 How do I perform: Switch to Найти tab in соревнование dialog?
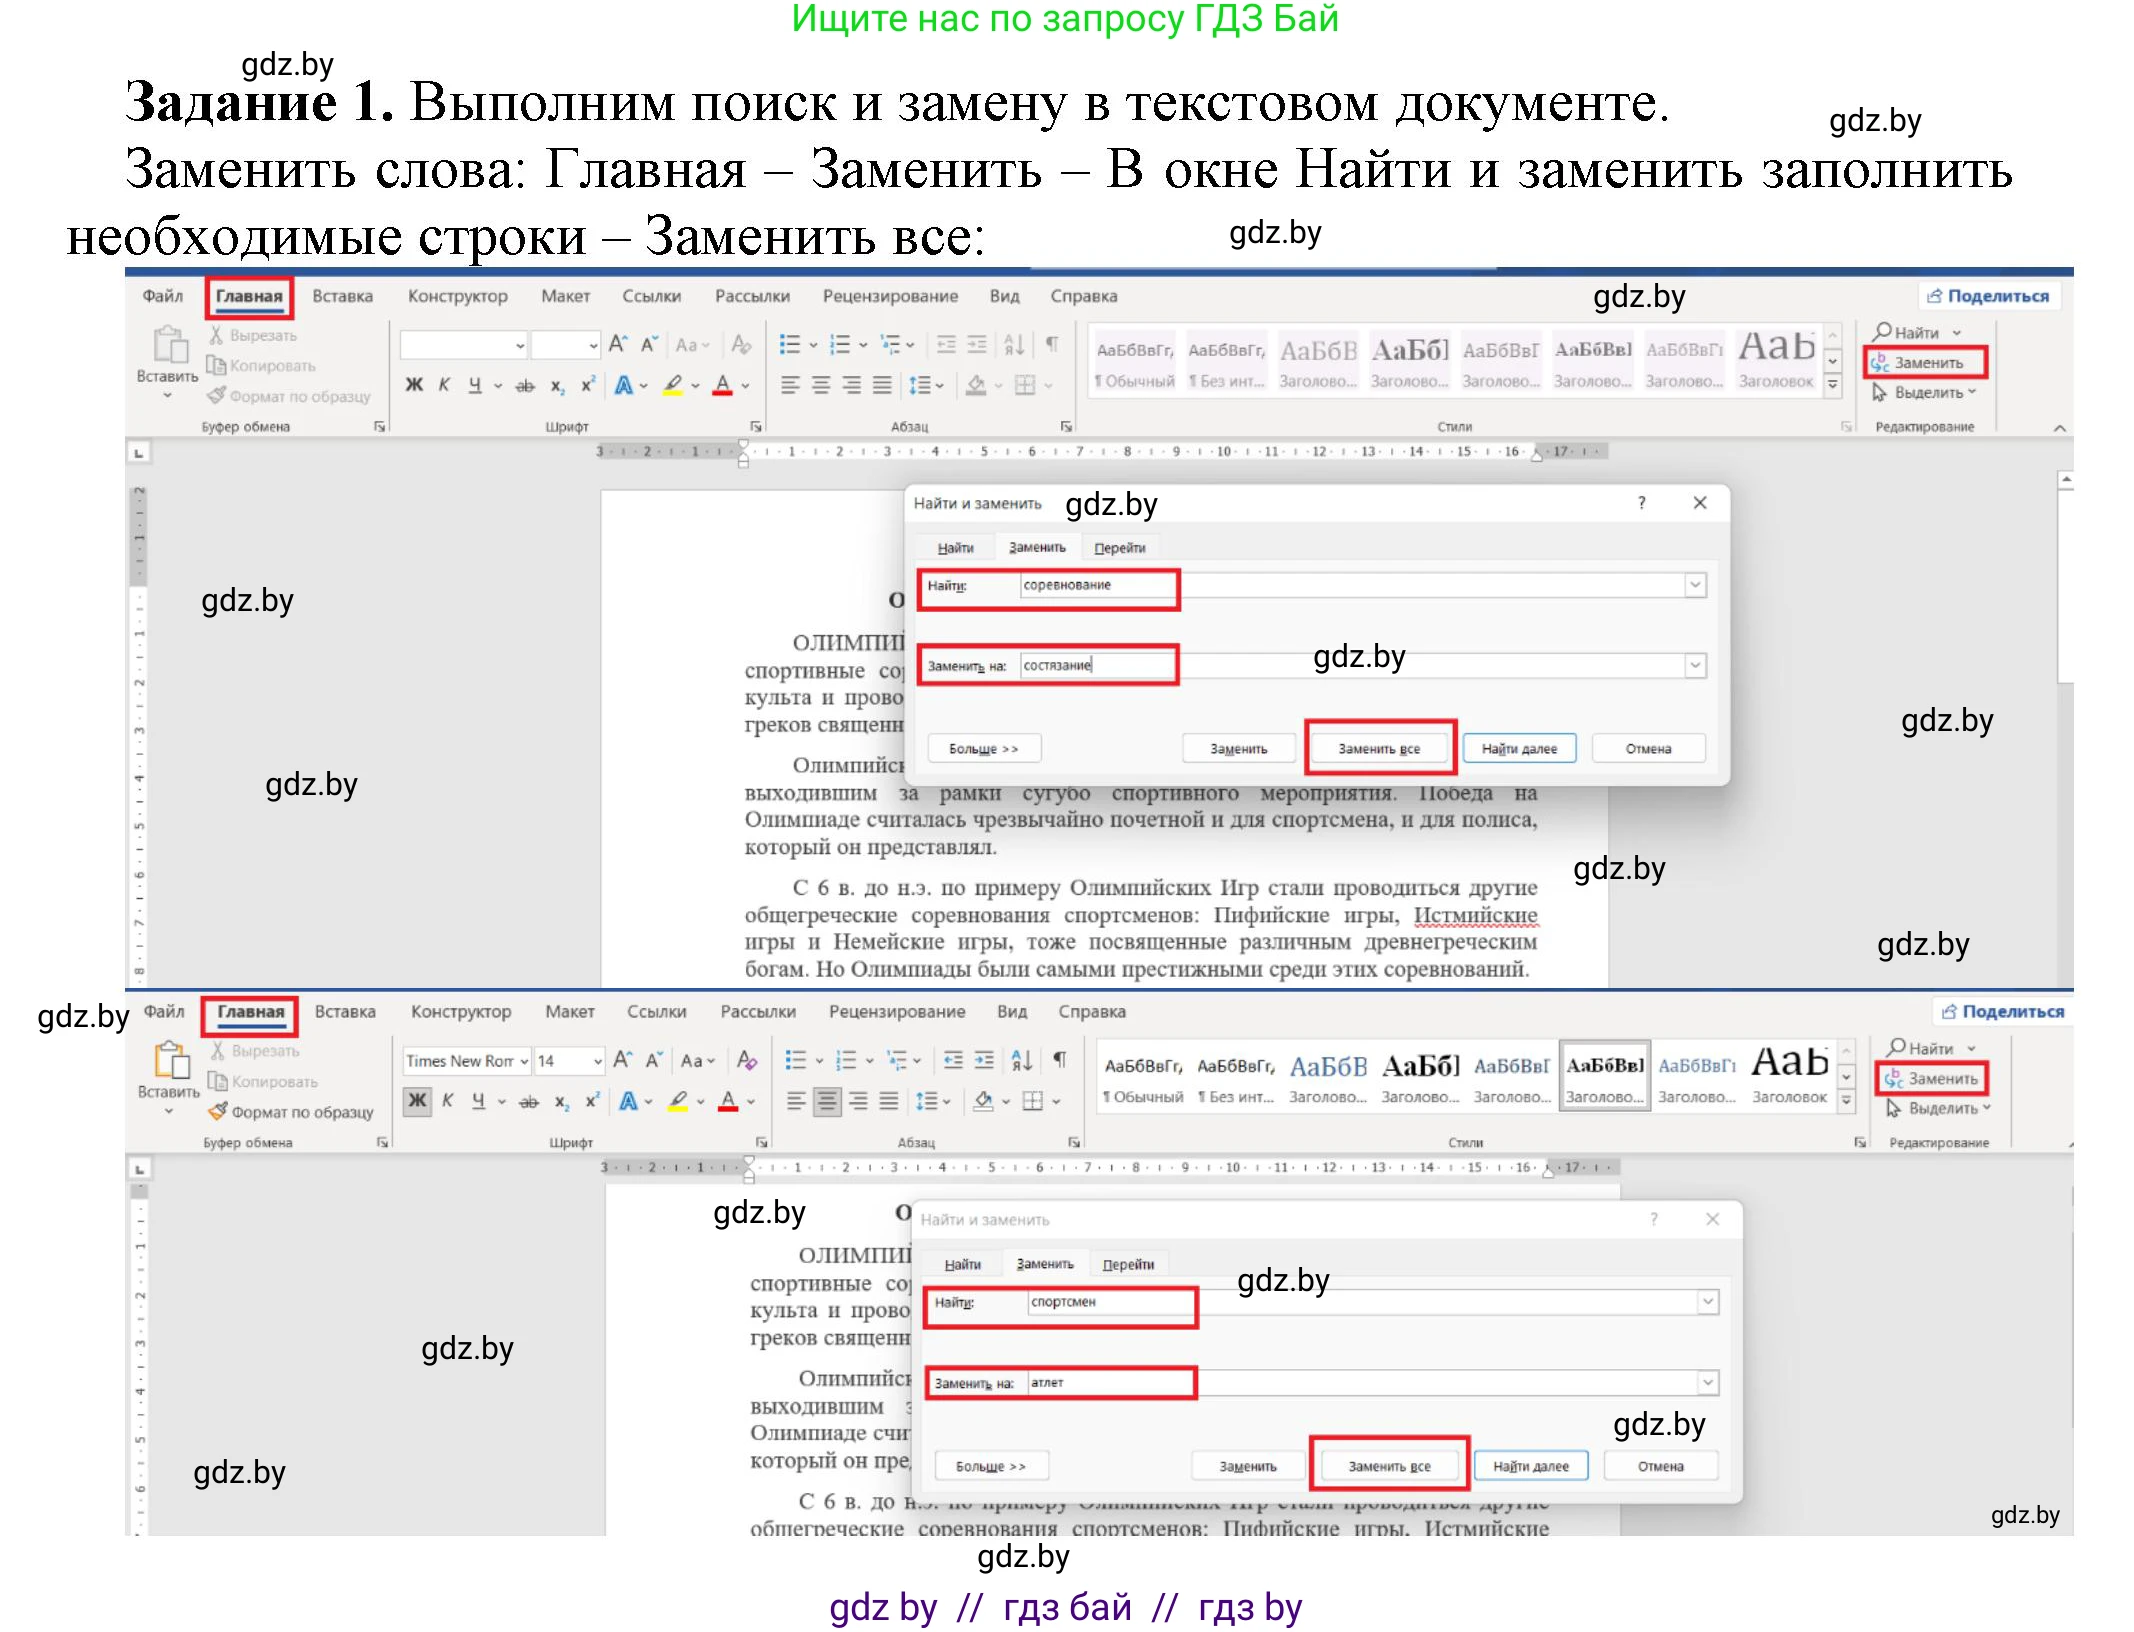coord(955,548)
